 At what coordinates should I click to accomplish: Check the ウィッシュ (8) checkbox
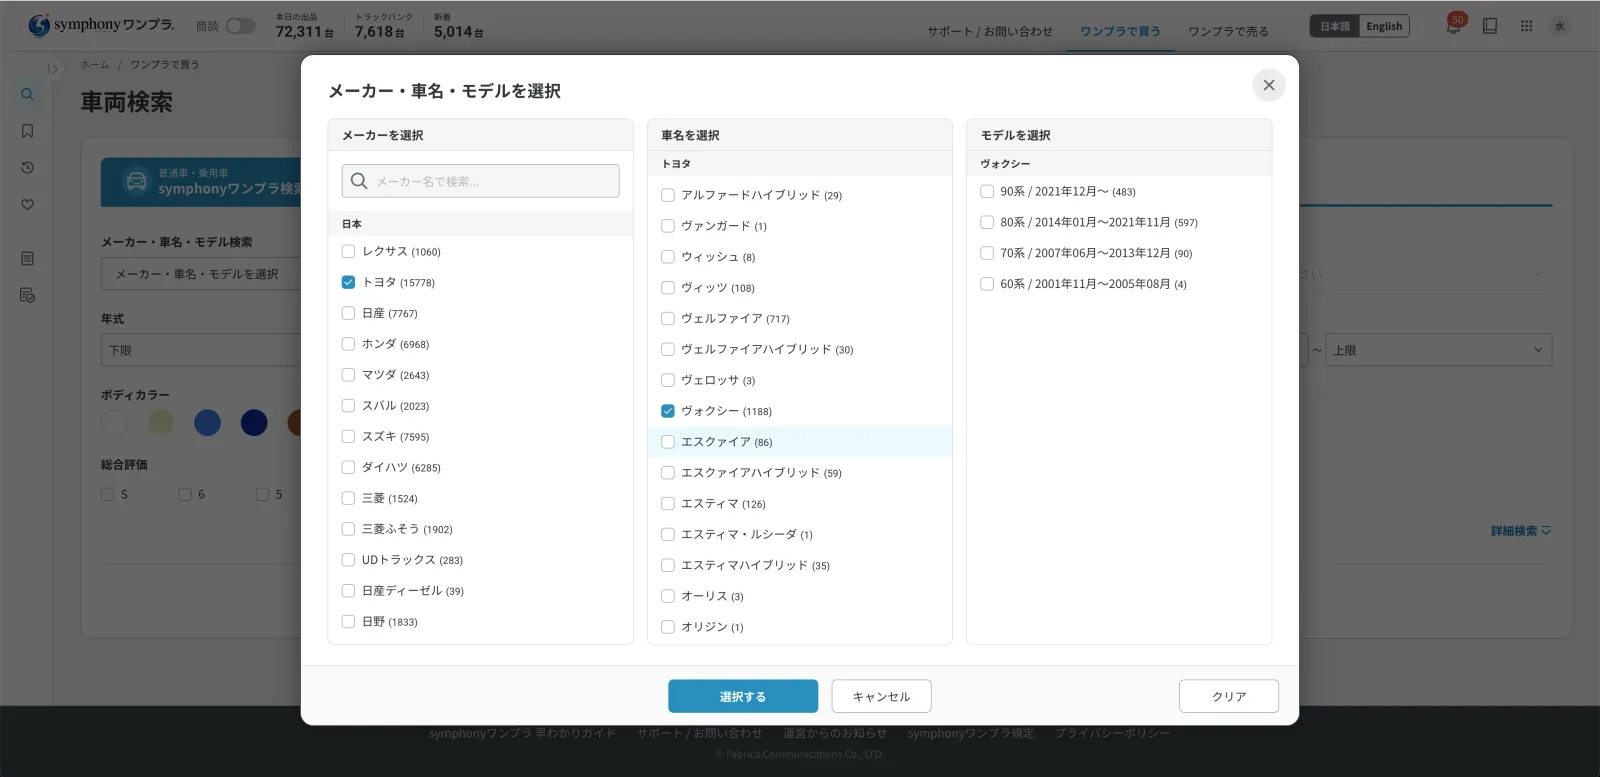668,257
